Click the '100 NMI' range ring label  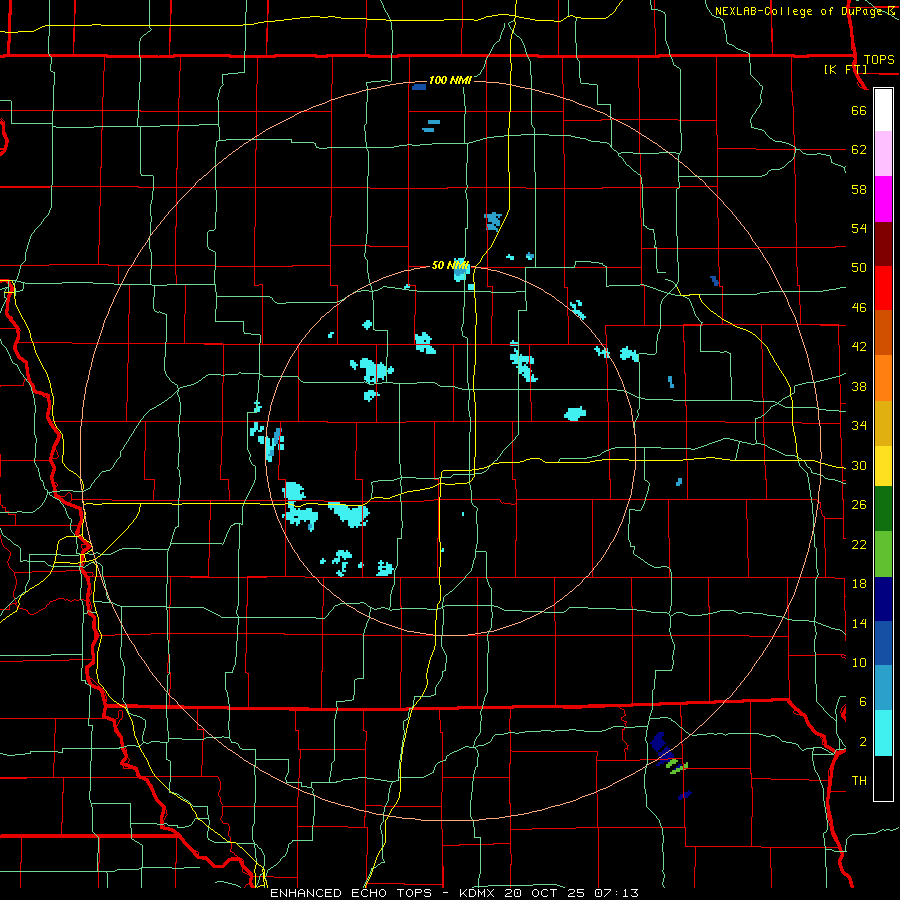pyautogui.click(x=450, y=80)
